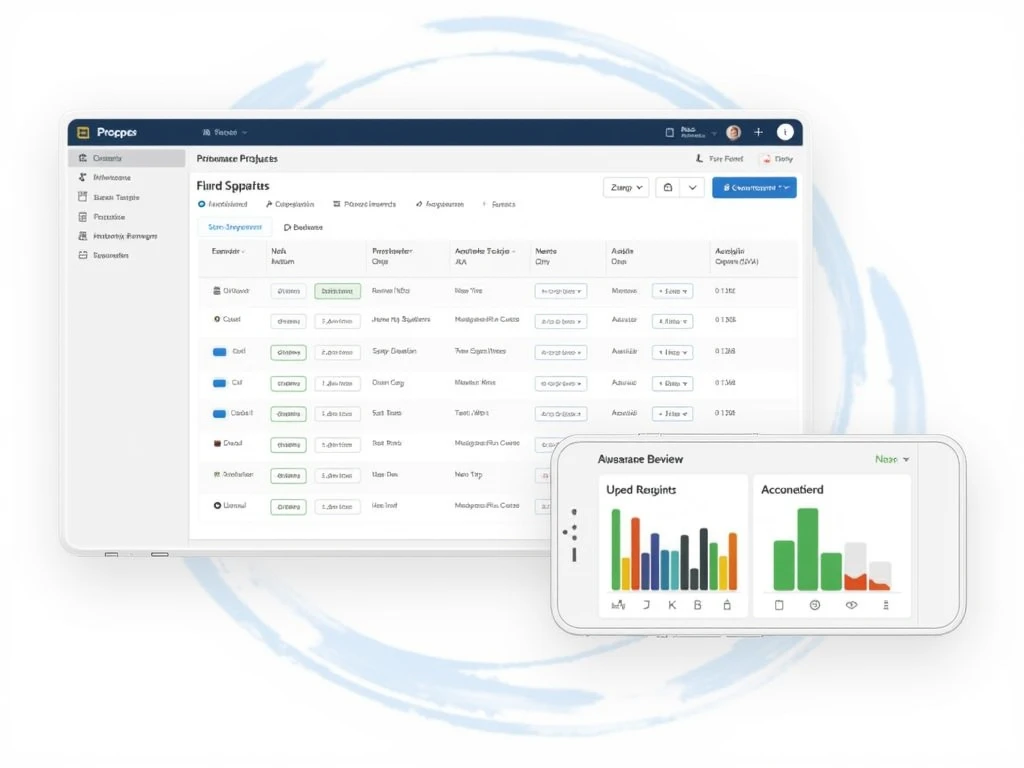Click the brown icon in the Dwal row
Image resolution: width=1024 pixels, height=768 pixels.
coord(217,443)
